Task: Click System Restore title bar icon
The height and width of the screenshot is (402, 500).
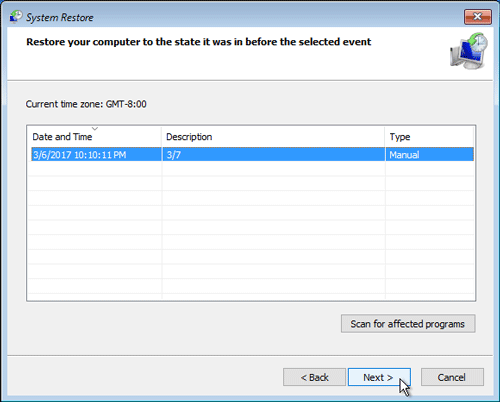Action: [16, 17]
